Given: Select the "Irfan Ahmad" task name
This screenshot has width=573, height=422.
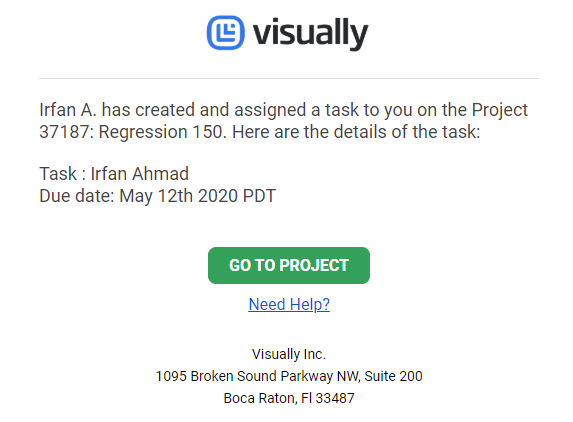Looking at the screenshot, I should click(x=140, y=174).
